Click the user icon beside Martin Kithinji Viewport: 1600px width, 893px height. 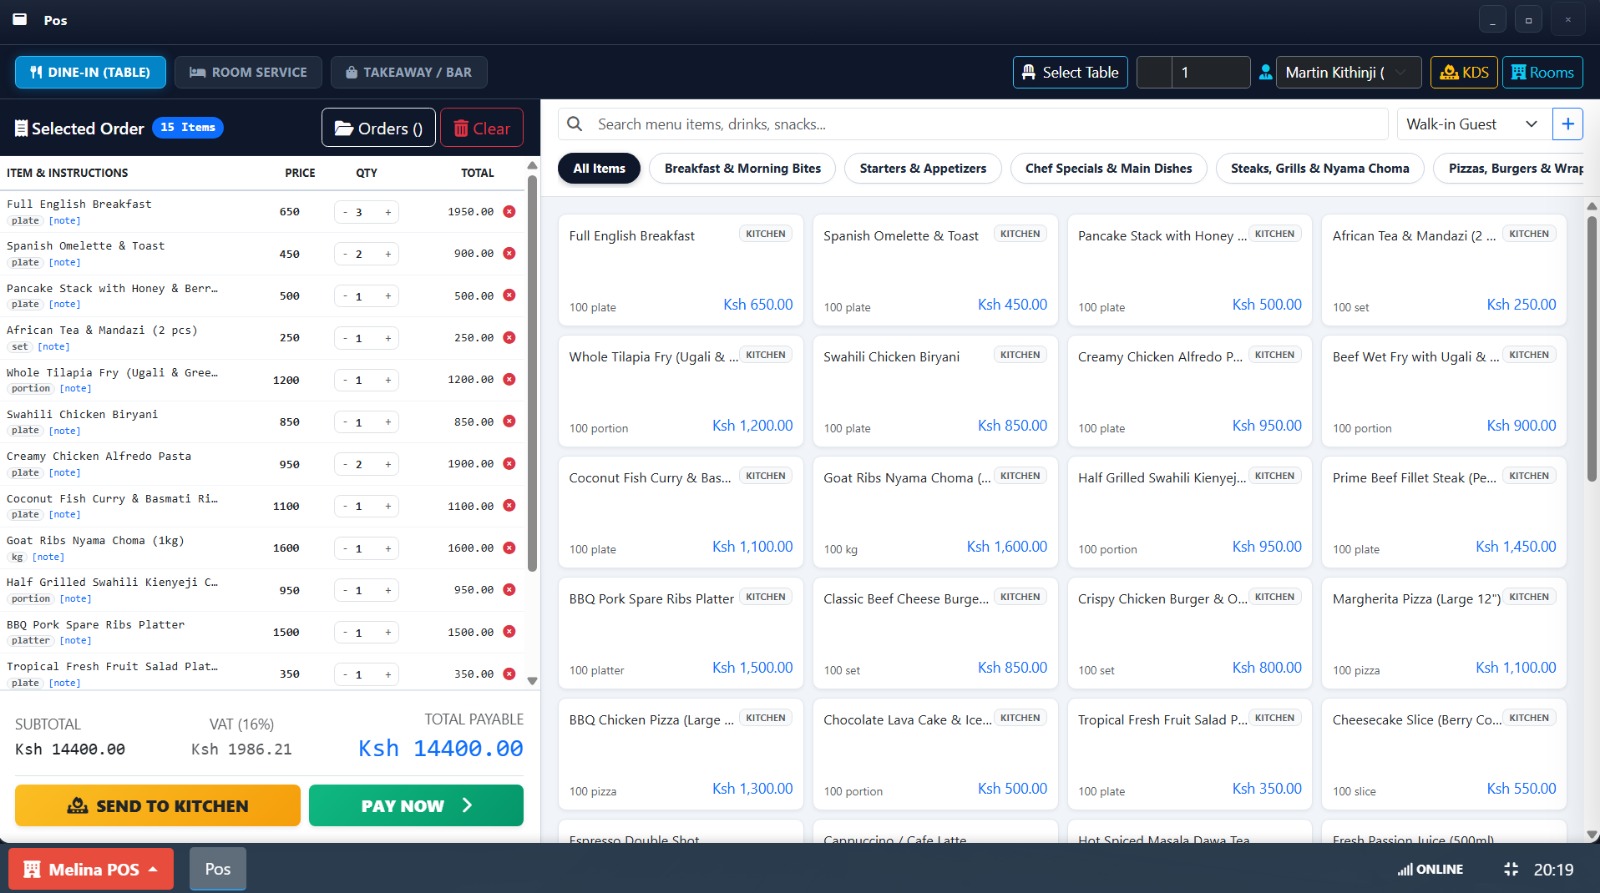coord(1265,72)
